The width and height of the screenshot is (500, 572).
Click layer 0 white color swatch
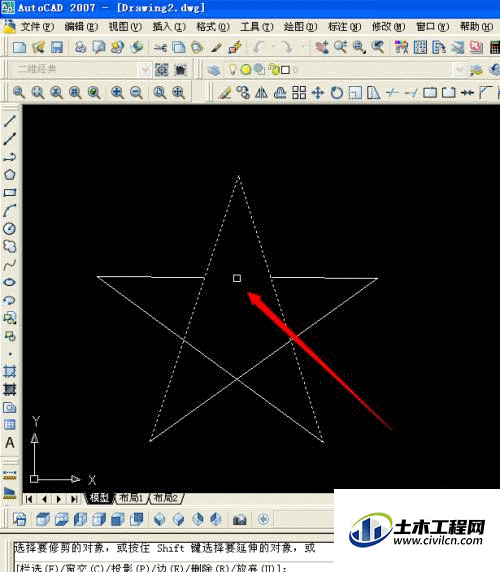point(286,70)
